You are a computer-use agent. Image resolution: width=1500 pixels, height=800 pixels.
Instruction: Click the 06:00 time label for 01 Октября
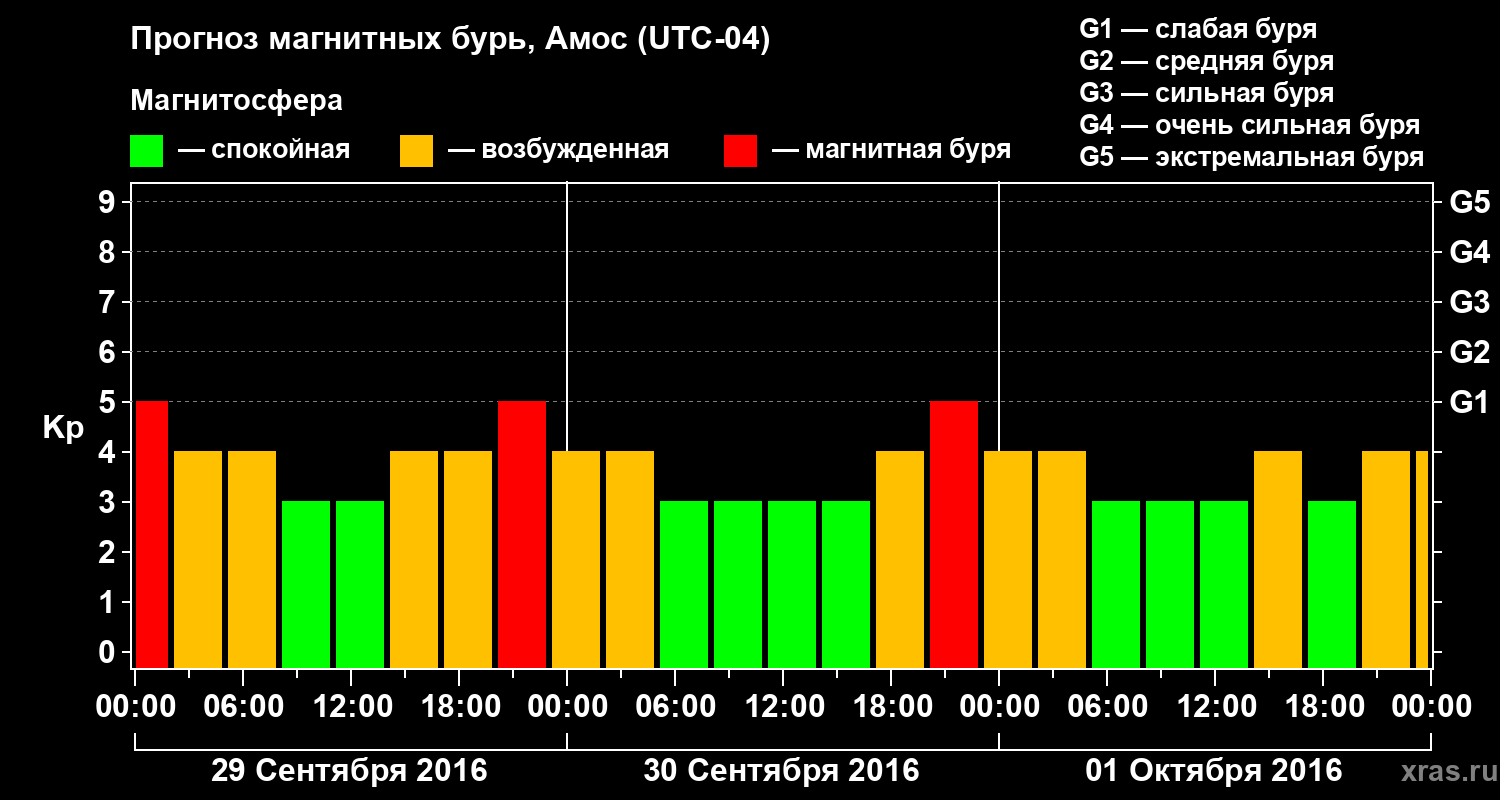pos(1107,707)
